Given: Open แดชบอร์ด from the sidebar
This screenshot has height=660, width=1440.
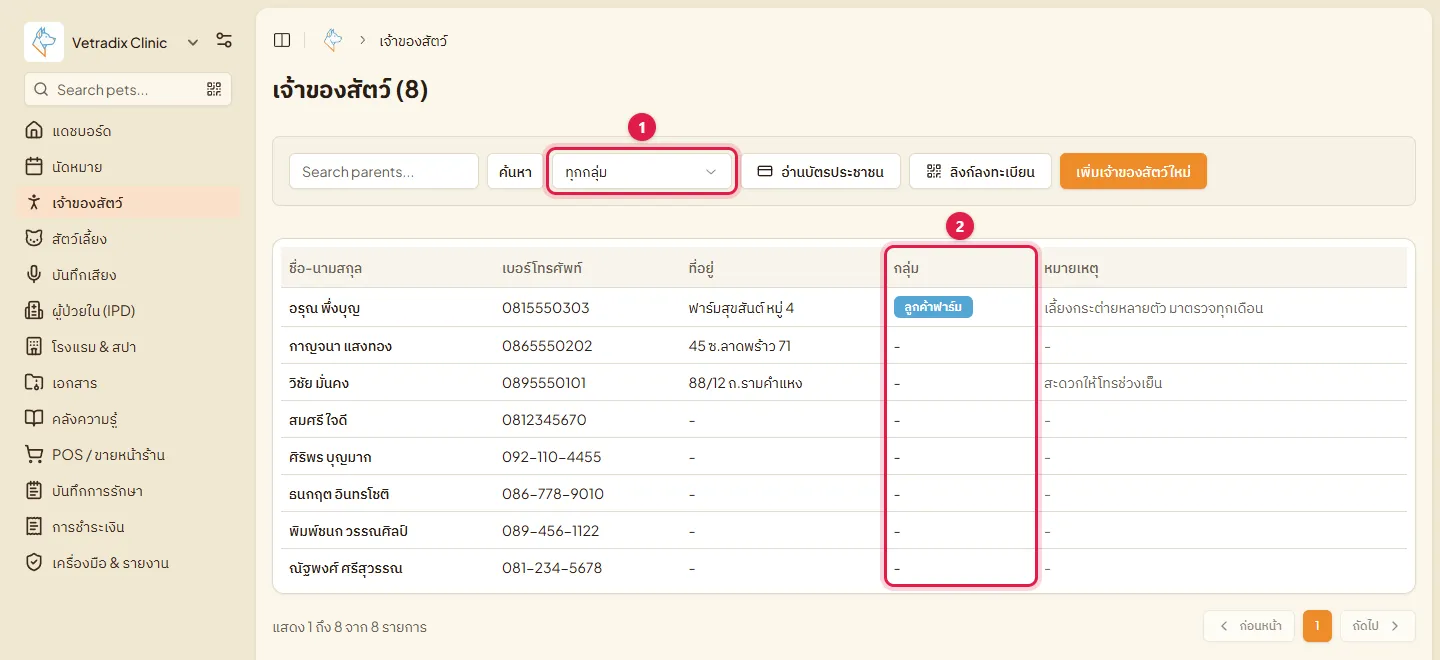Looking at the screenshot, I should [128, 131].
